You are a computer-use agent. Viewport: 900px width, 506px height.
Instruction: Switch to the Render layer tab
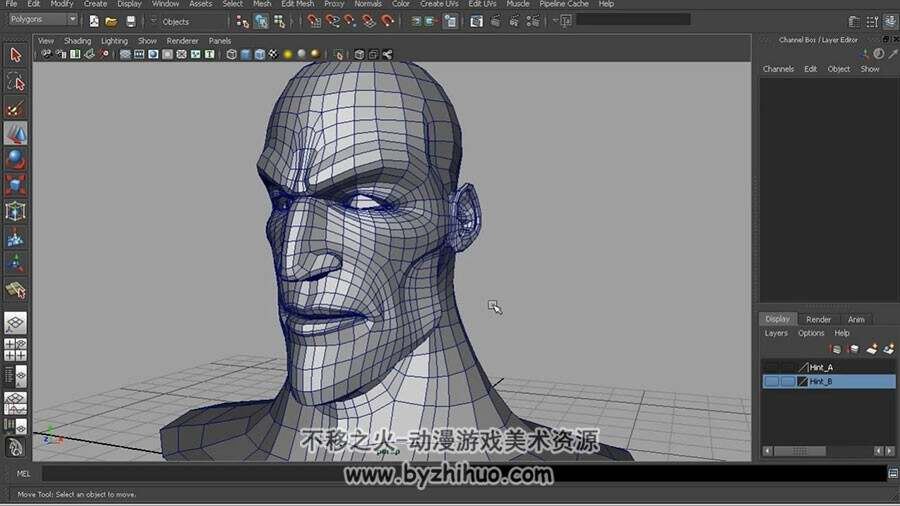coord(818,320)
